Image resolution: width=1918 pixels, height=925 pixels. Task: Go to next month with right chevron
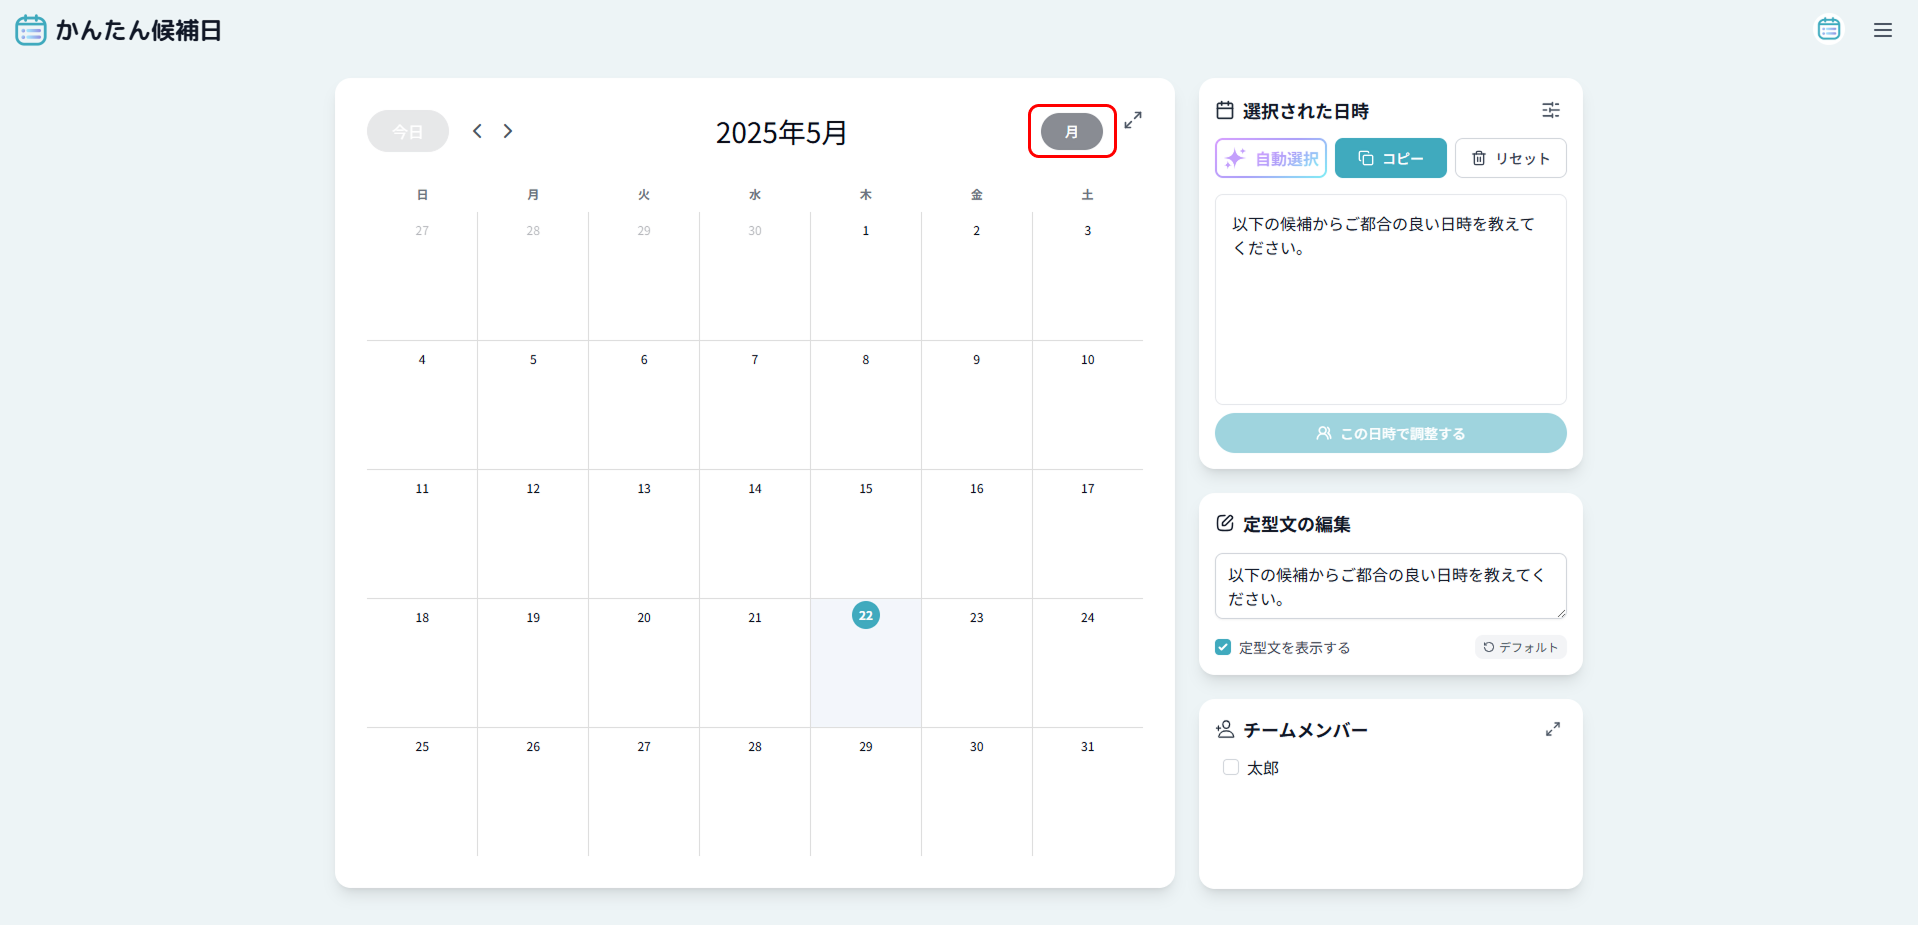click(x=508, y=131)
